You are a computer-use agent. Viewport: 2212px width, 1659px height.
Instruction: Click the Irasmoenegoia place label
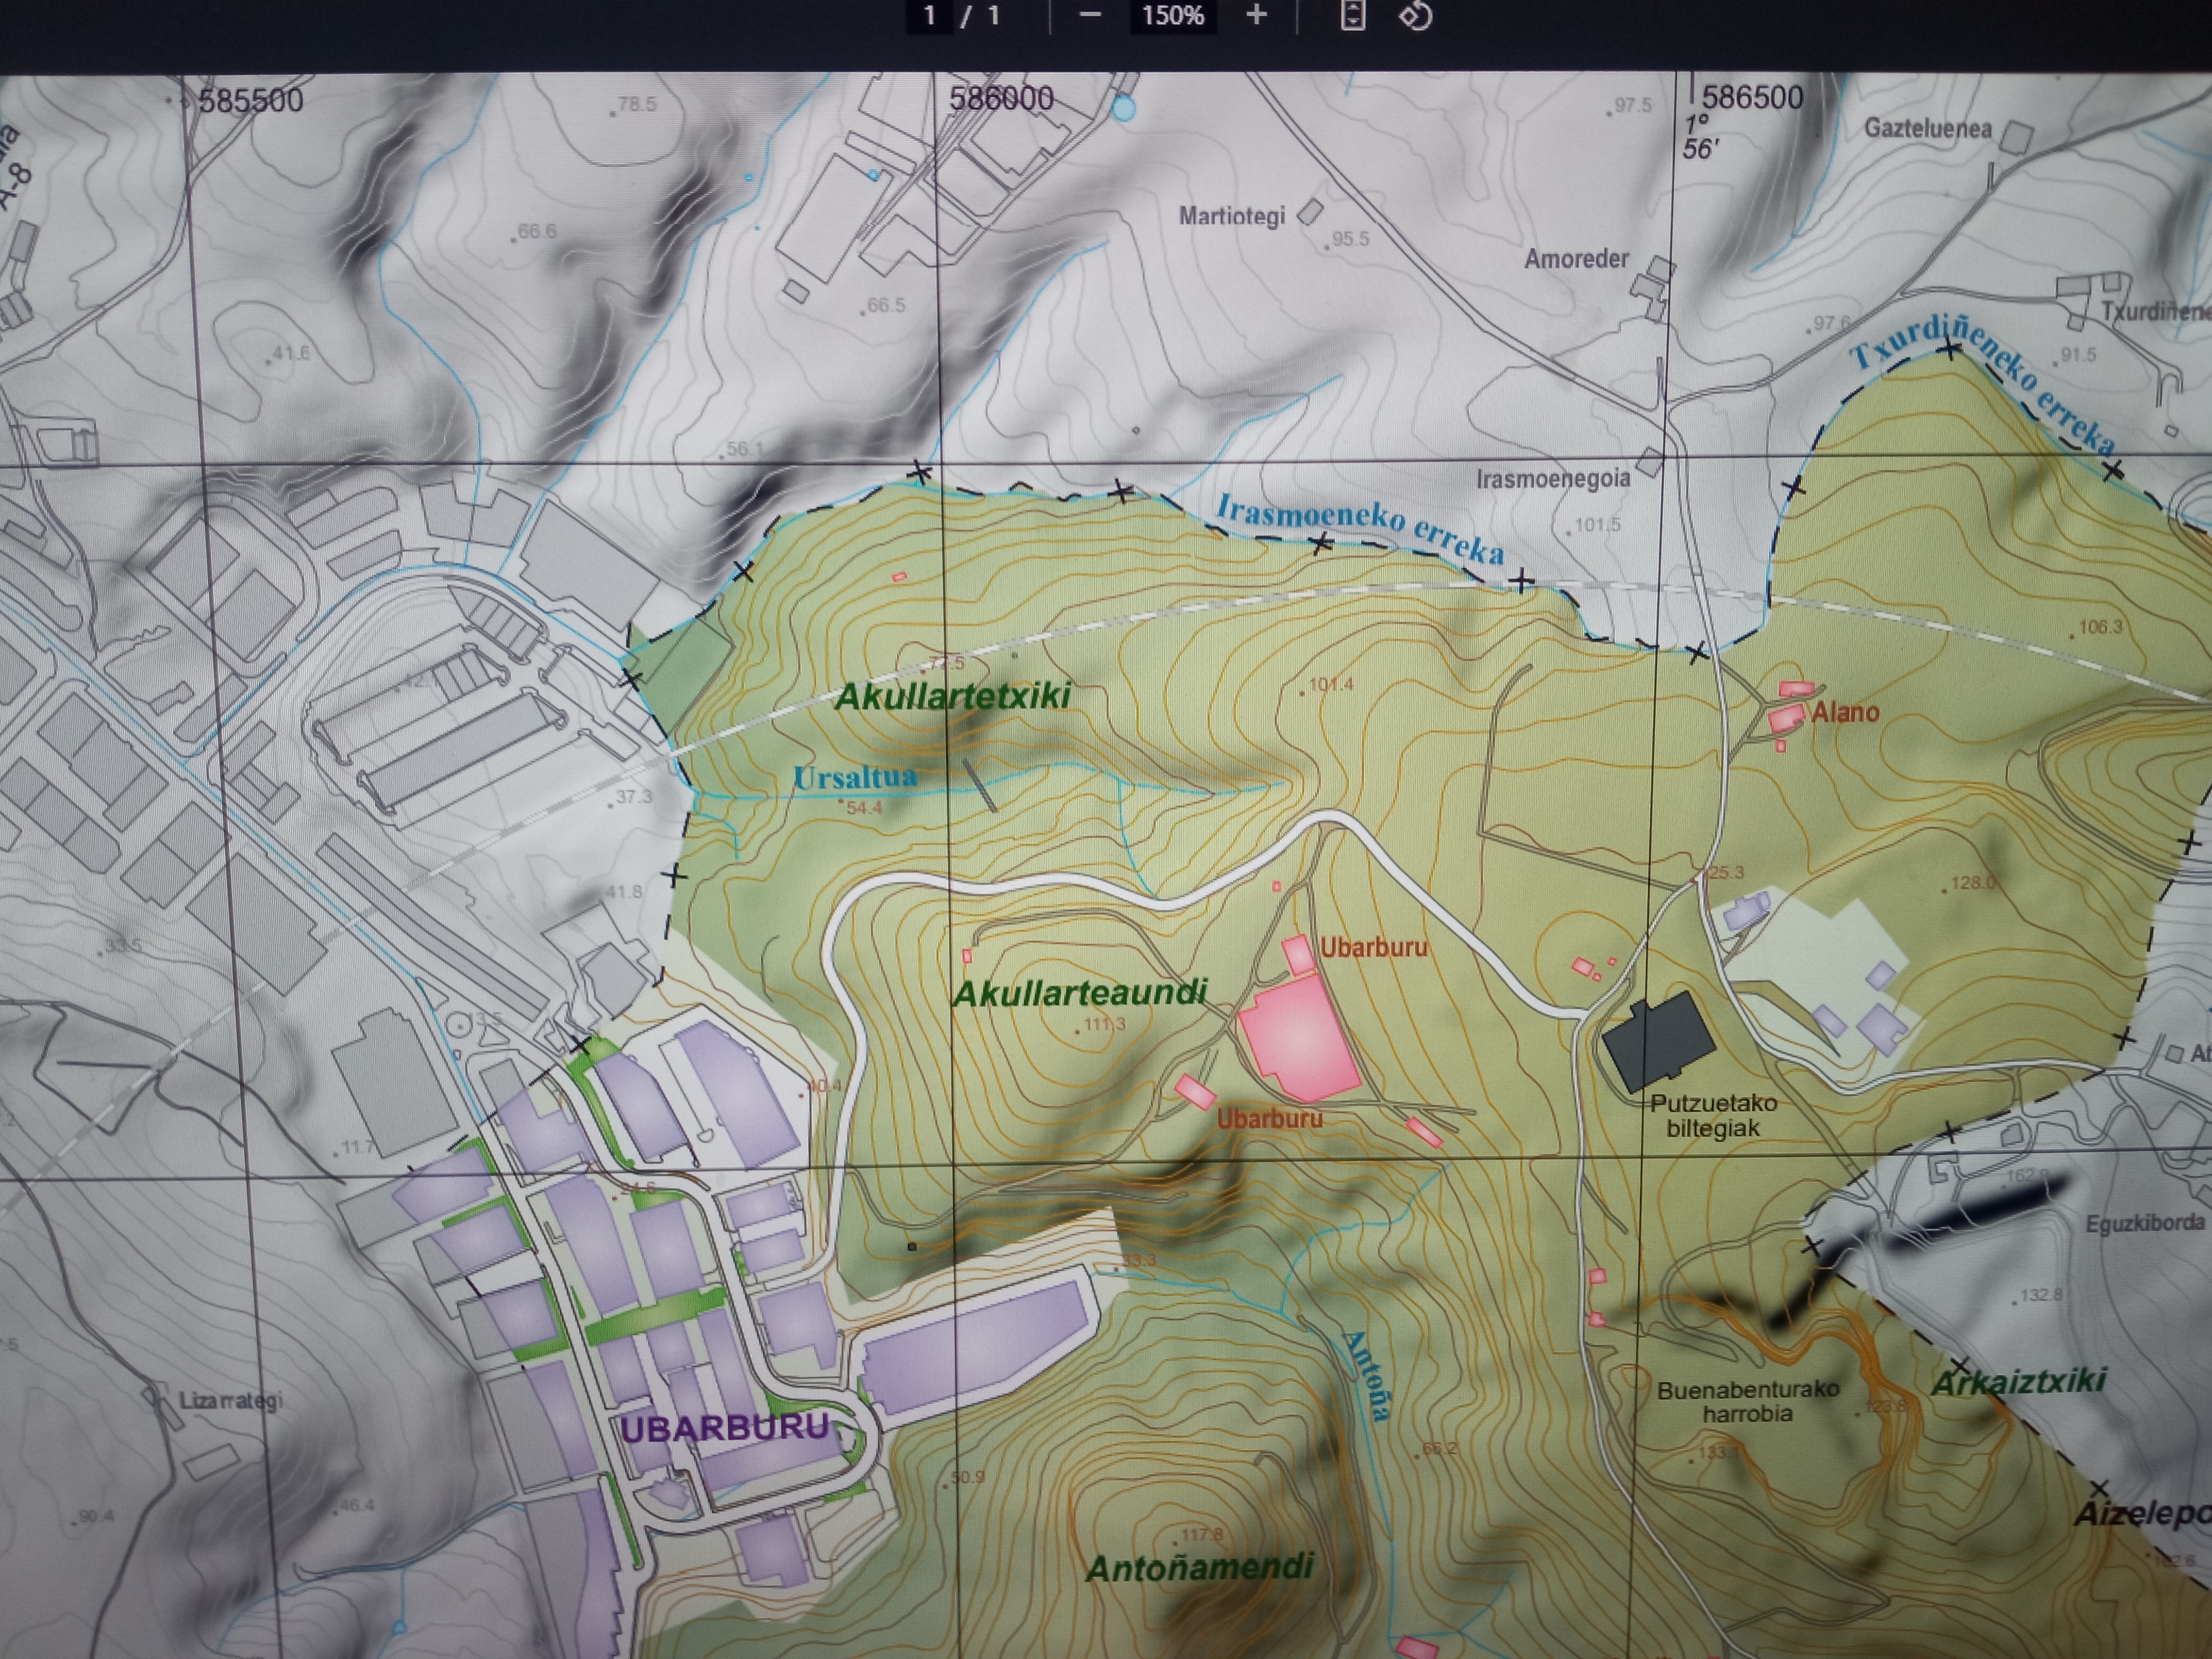(x=1553, y=480)
